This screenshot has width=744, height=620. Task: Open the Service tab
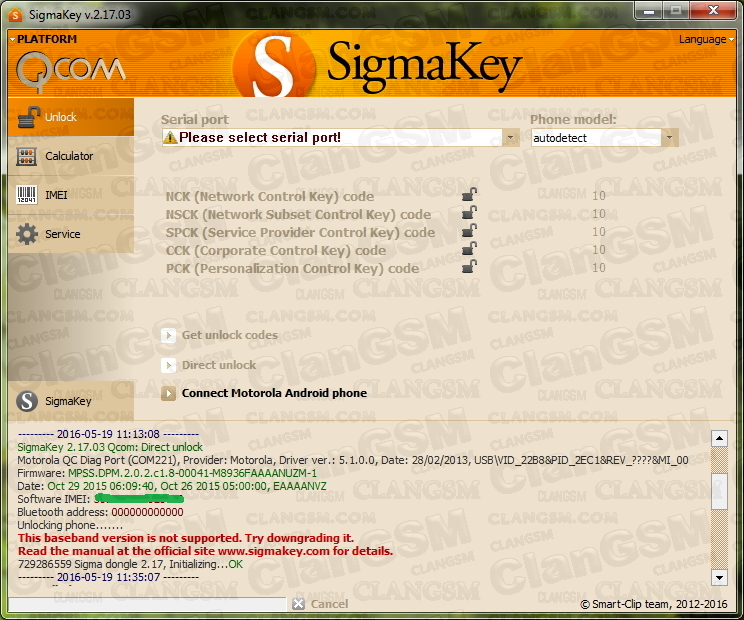pos(71,234)
